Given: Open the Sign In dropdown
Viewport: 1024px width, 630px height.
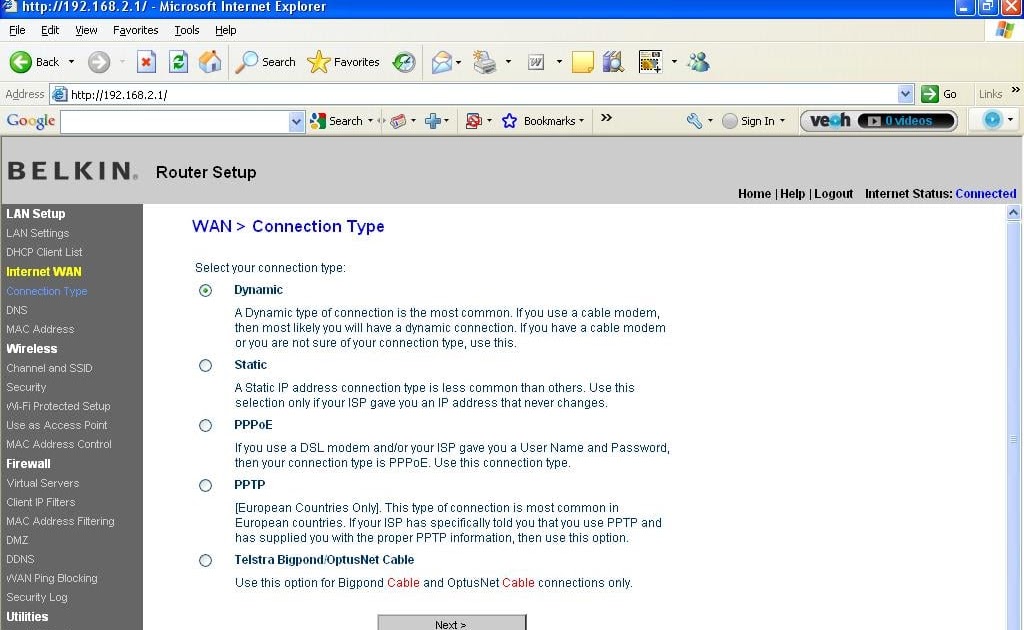Looking at the screenshot, I should 782,121.
